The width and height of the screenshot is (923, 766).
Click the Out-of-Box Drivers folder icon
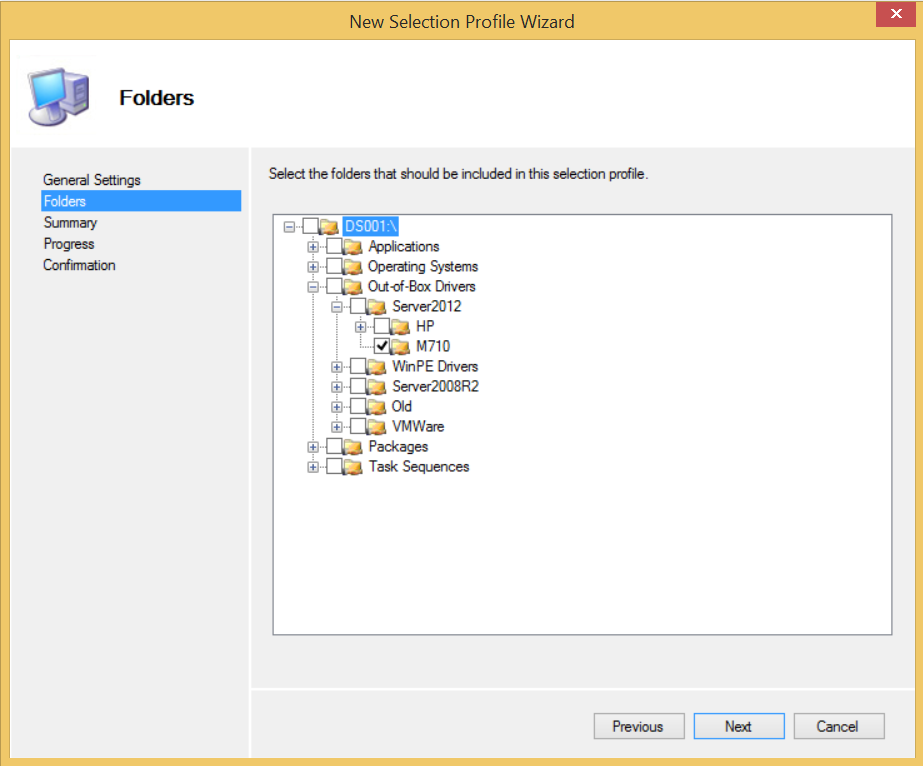[353, 287]
